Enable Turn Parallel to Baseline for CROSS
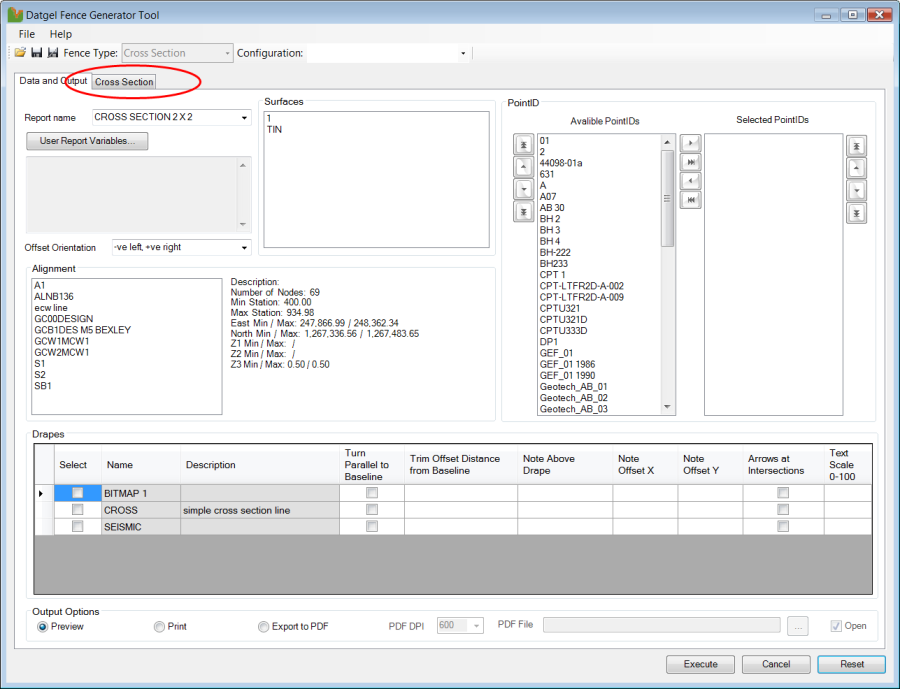Viewport: 900px width, 689px height. (x=372, y=510)
